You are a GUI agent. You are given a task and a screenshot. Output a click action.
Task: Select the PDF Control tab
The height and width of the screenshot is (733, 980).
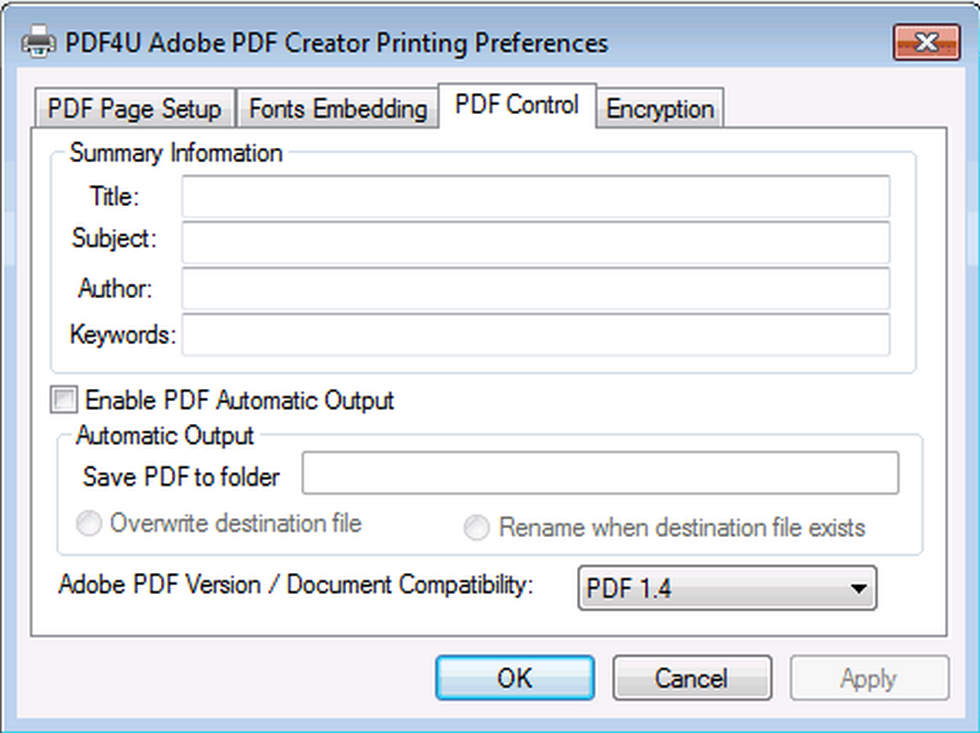(x=517, y=105)
